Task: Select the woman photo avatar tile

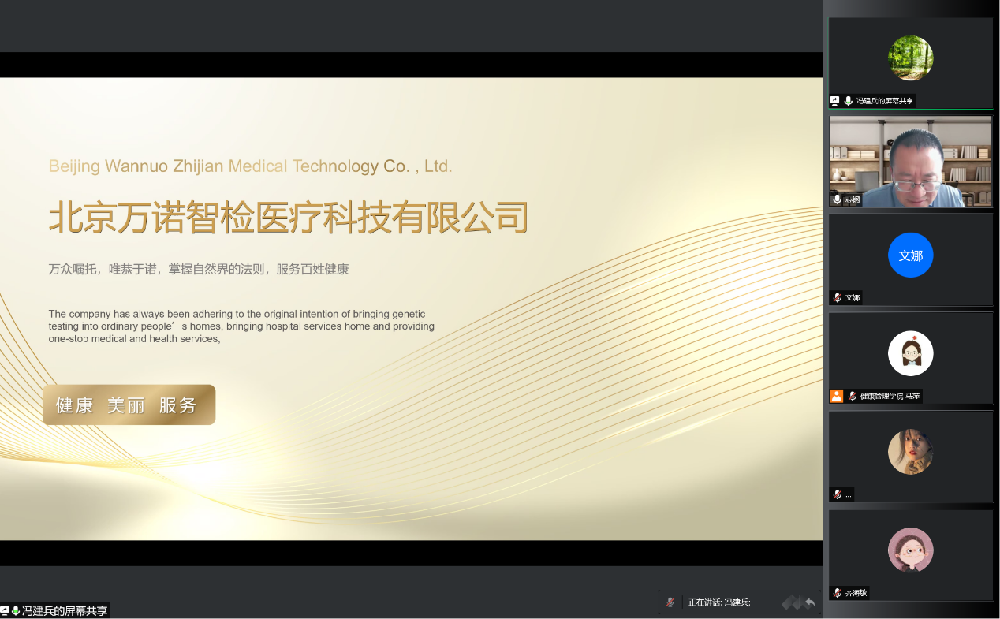Action: coord(911,456)
